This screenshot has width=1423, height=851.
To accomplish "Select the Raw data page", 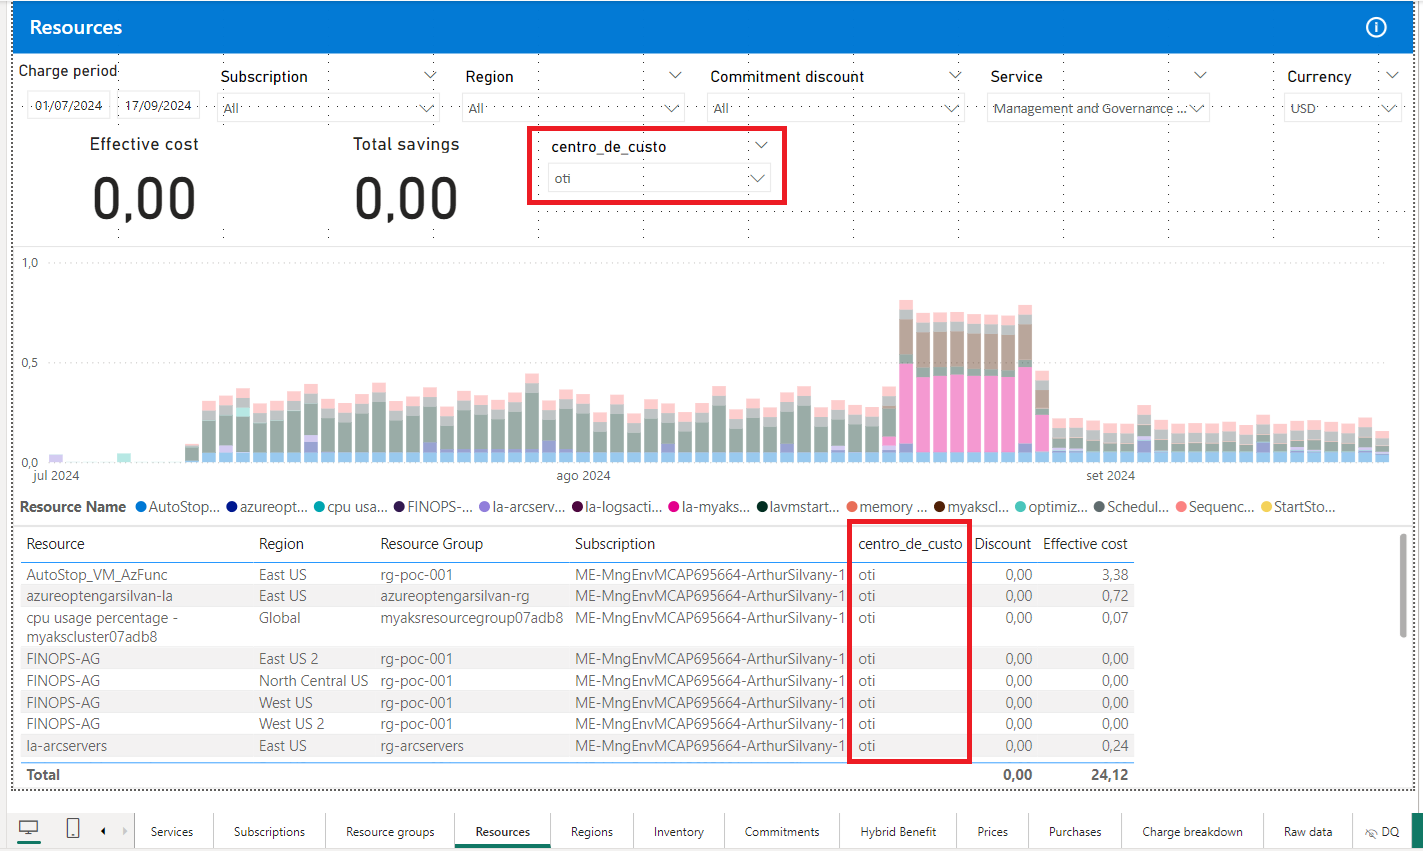I will click(x=1307, y=831).
